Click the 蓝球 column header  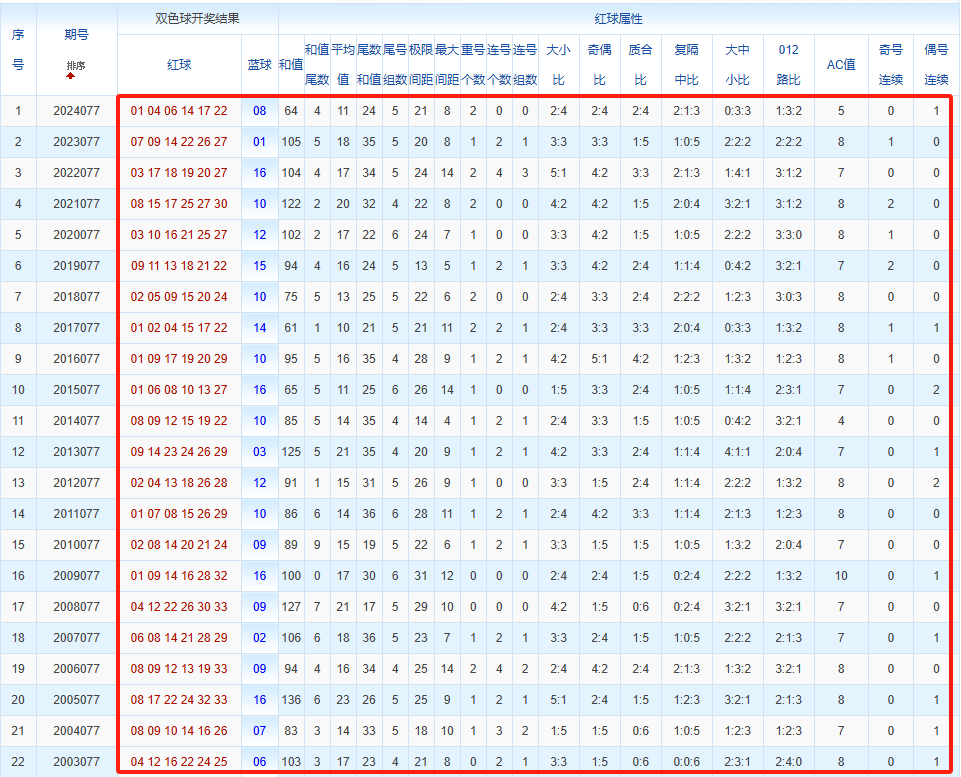pos(259,65)
